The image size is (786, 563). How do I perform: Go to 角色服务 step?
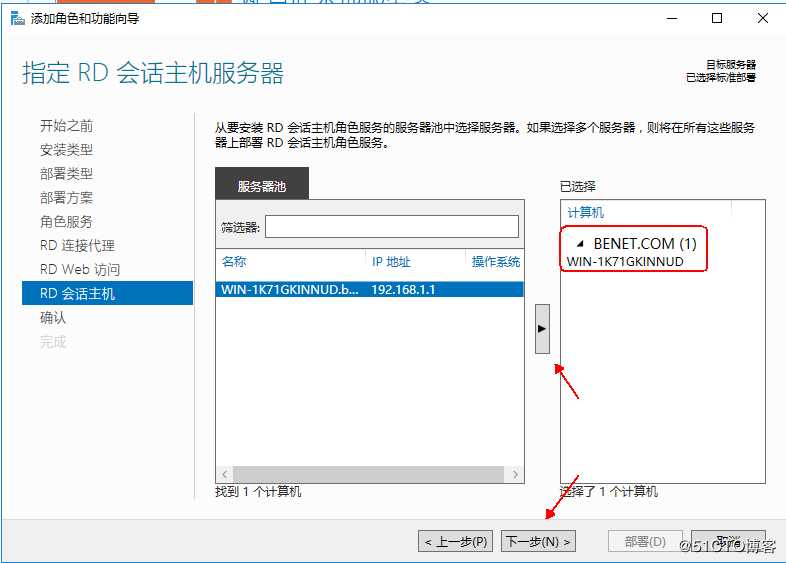click(66, 222)
